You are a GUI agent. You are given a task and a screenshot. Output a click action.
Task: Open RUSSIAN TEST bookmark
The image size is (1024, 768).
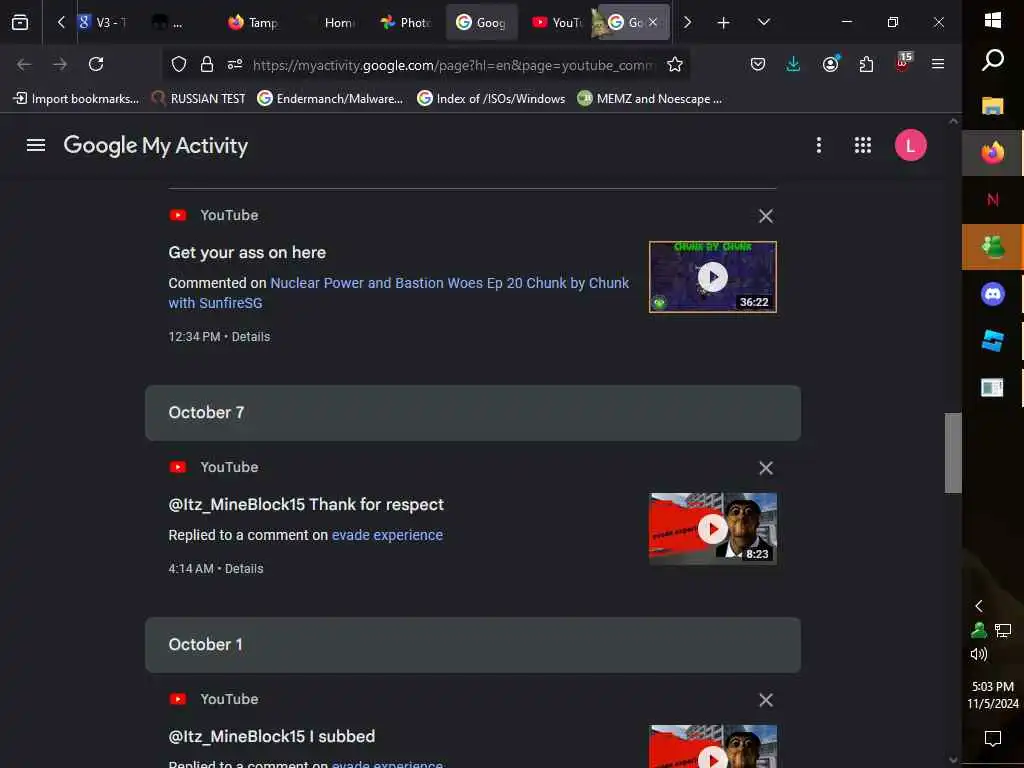pos(199,99)
